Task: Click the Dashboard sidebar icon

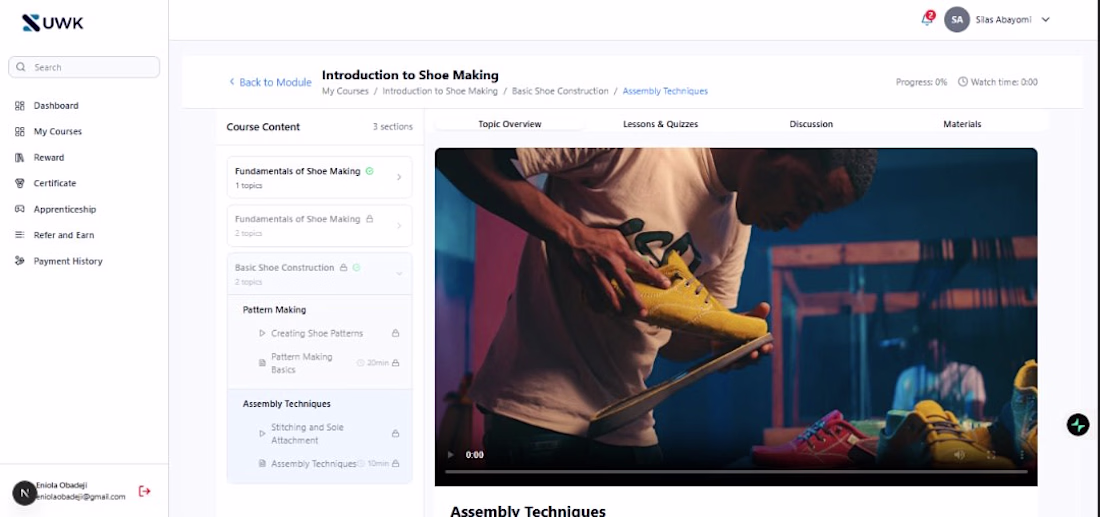Action: (x=20, y=106)
